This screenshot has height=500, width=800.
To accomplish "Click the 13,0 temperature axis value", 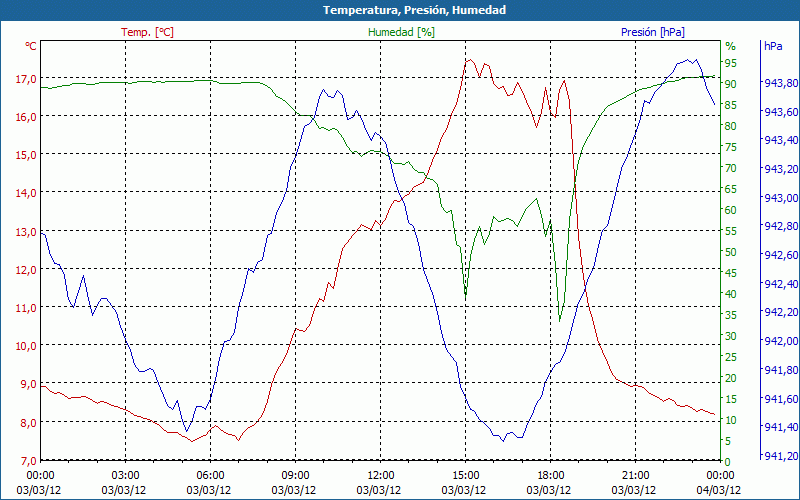I will (27, 232).
